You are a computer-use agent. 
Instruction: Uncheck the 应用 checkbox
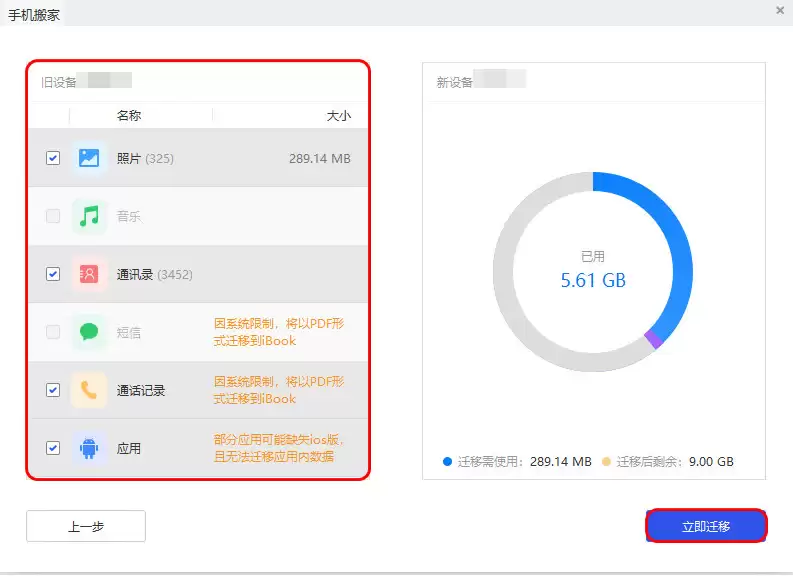(53, 449)
